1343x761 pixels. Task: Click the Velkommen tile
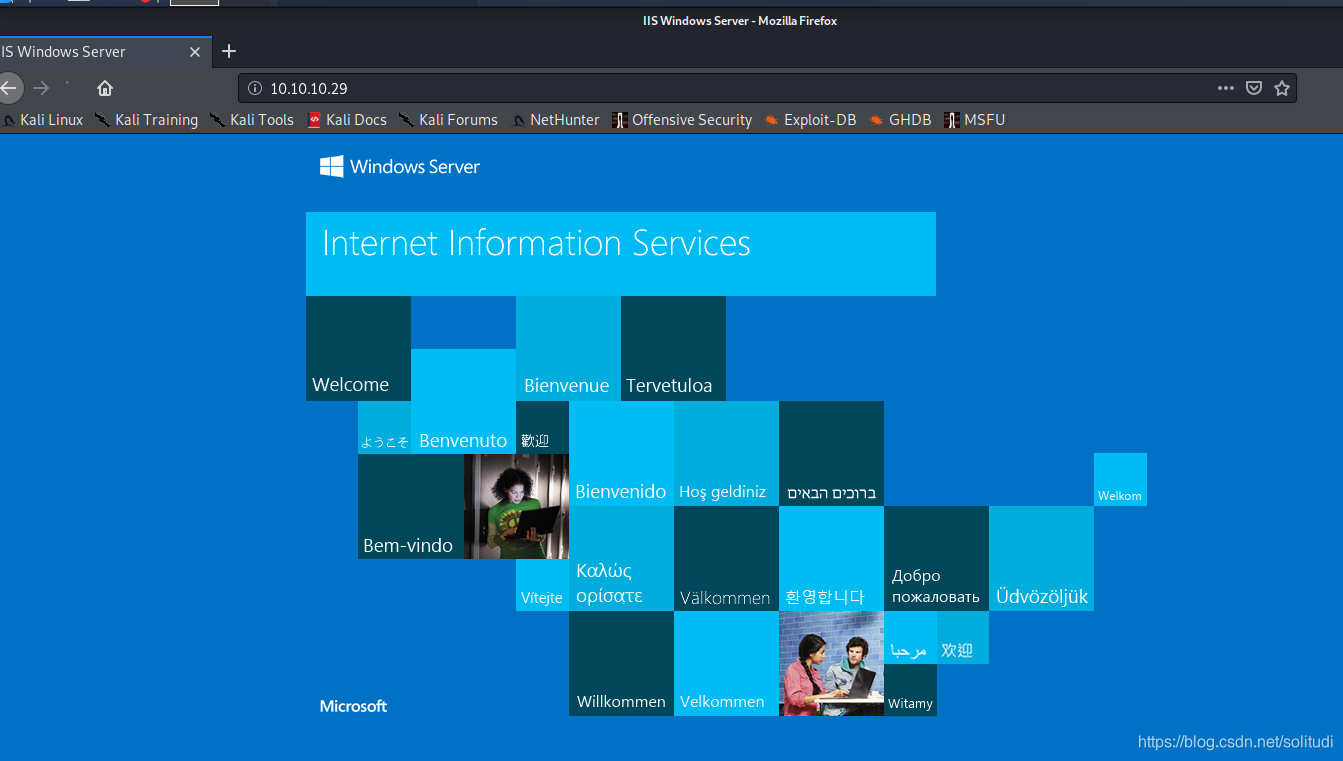click(x=726, y=663)
